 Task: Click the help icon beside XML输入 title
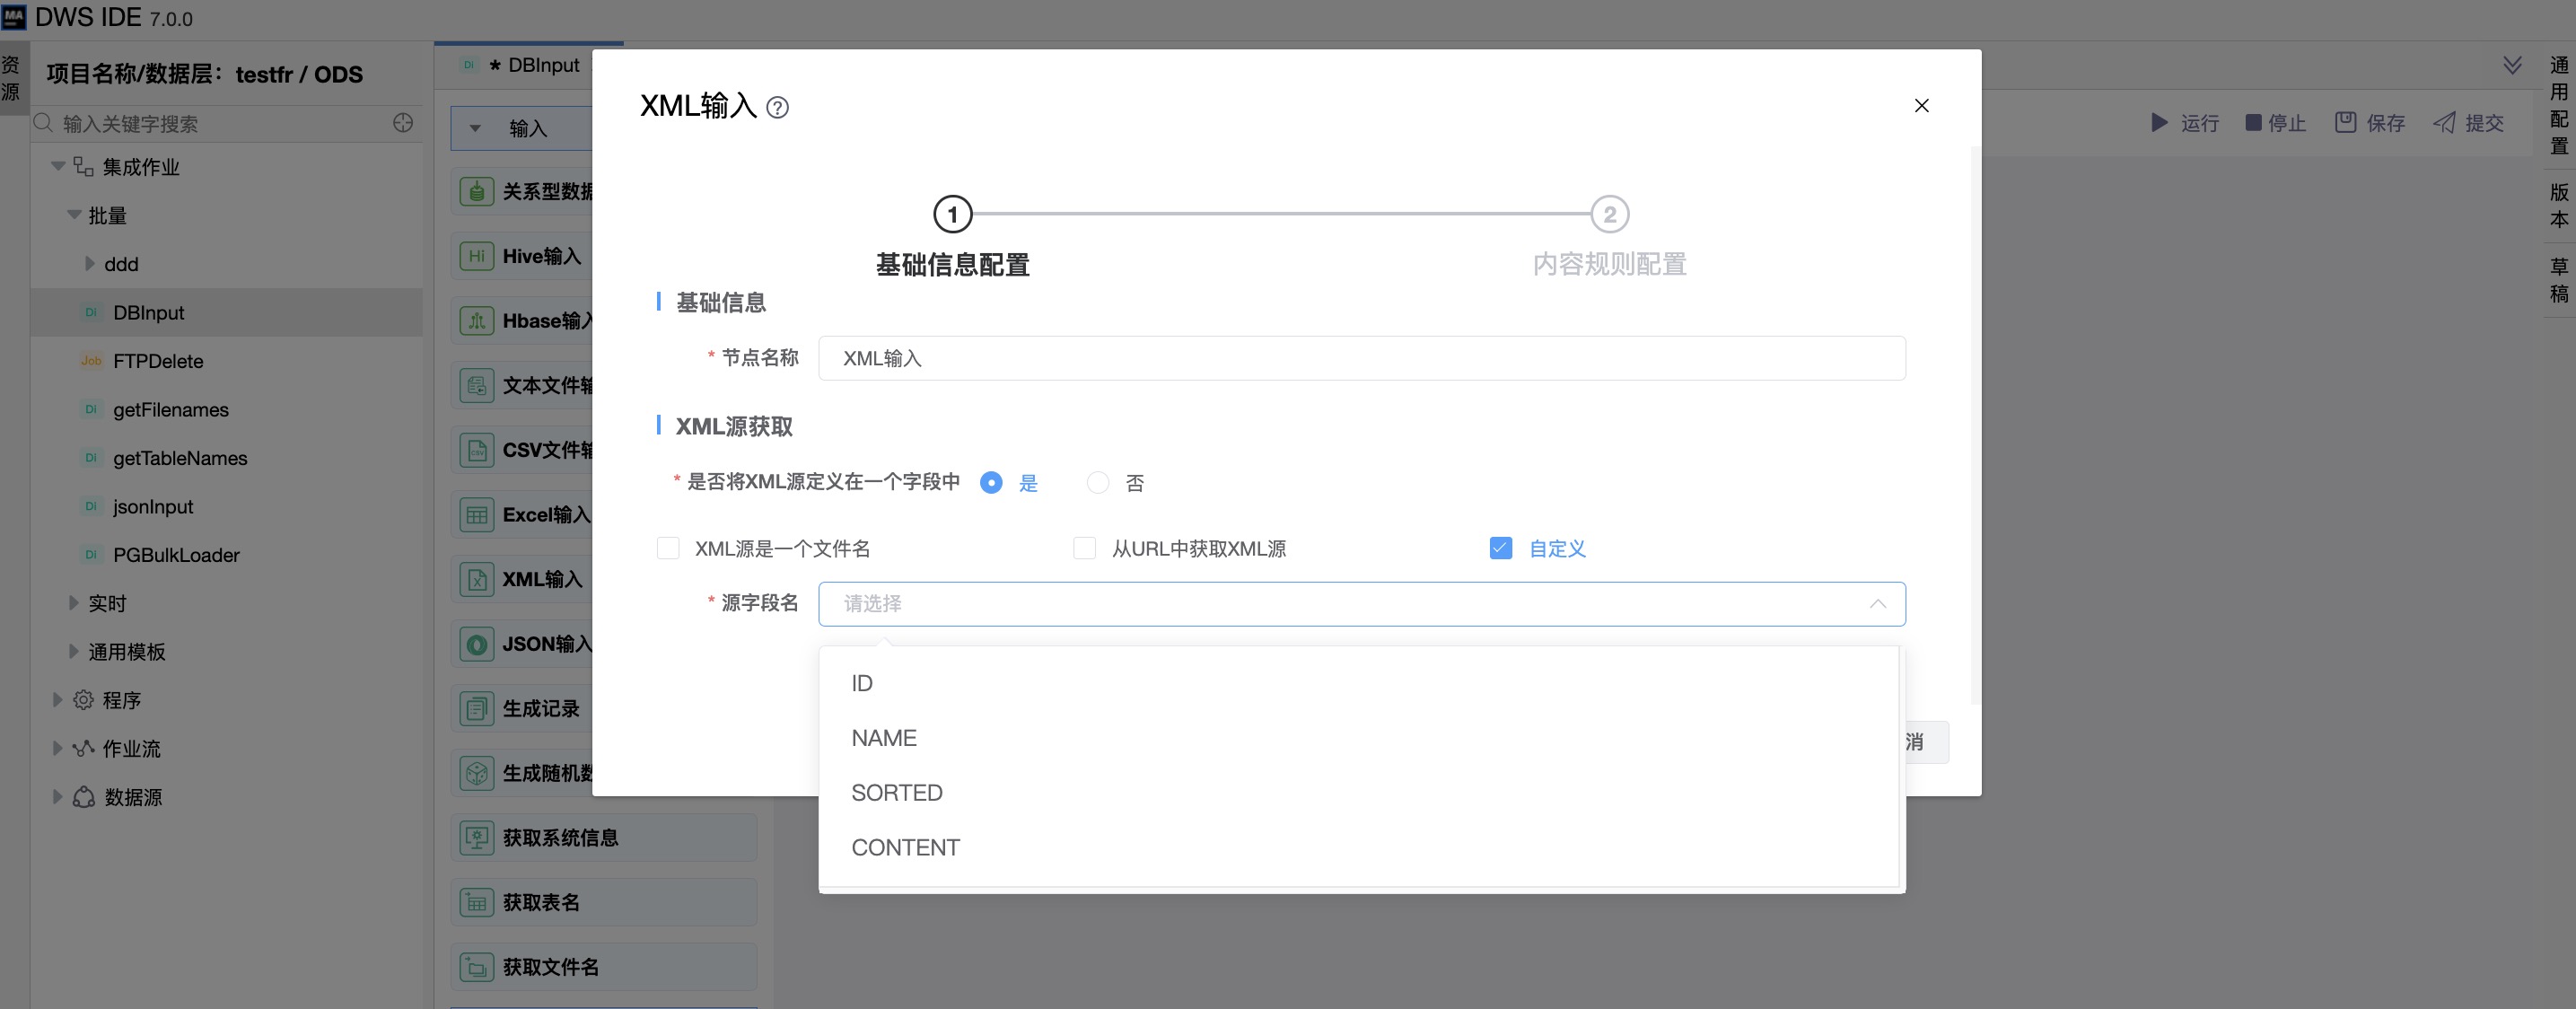coord(777,107)
